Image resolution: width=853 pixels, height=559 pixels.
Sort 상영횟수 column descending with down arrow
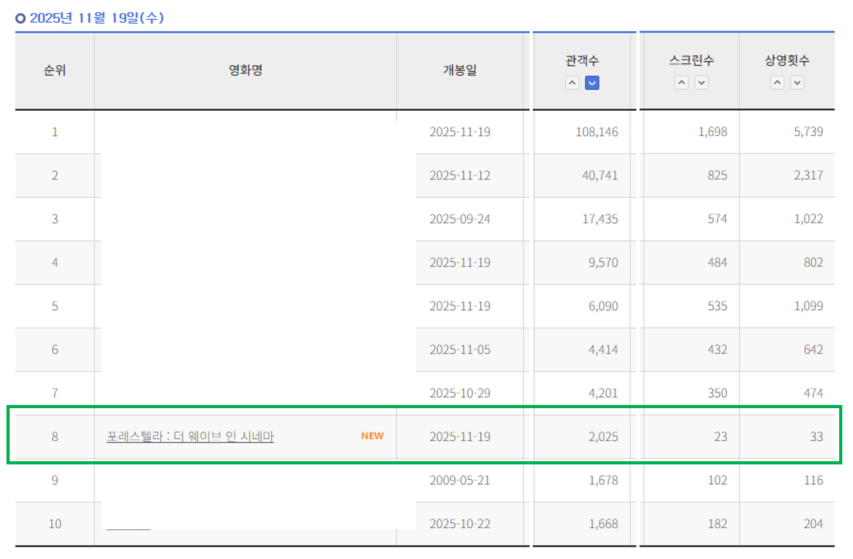[x=797, y=83]
